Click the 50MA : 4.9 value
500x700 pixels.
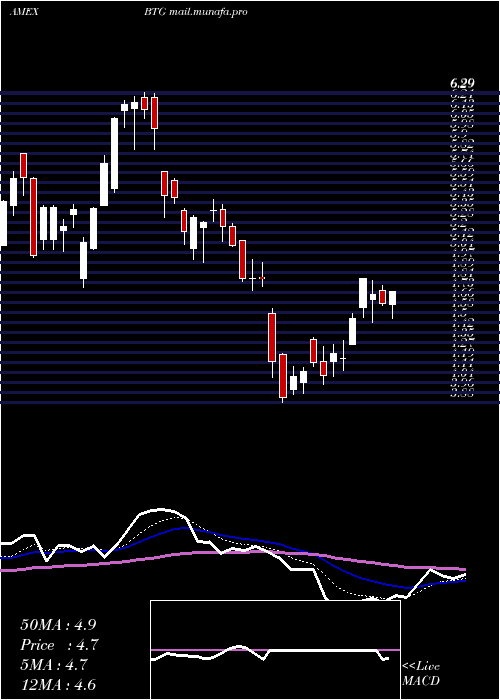click(58, 625)
